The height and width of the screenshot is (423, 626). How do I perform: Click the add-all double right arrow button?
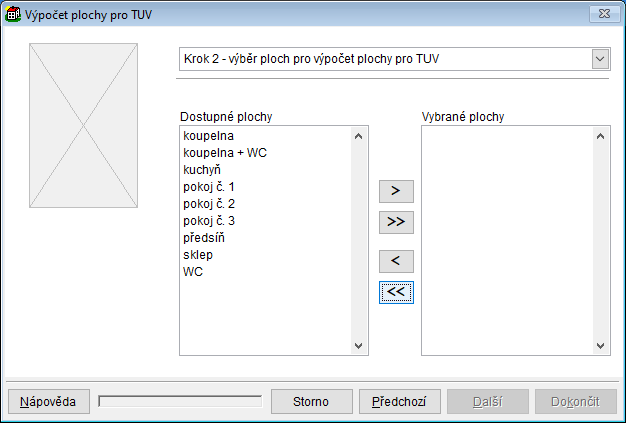coord(396,221)
